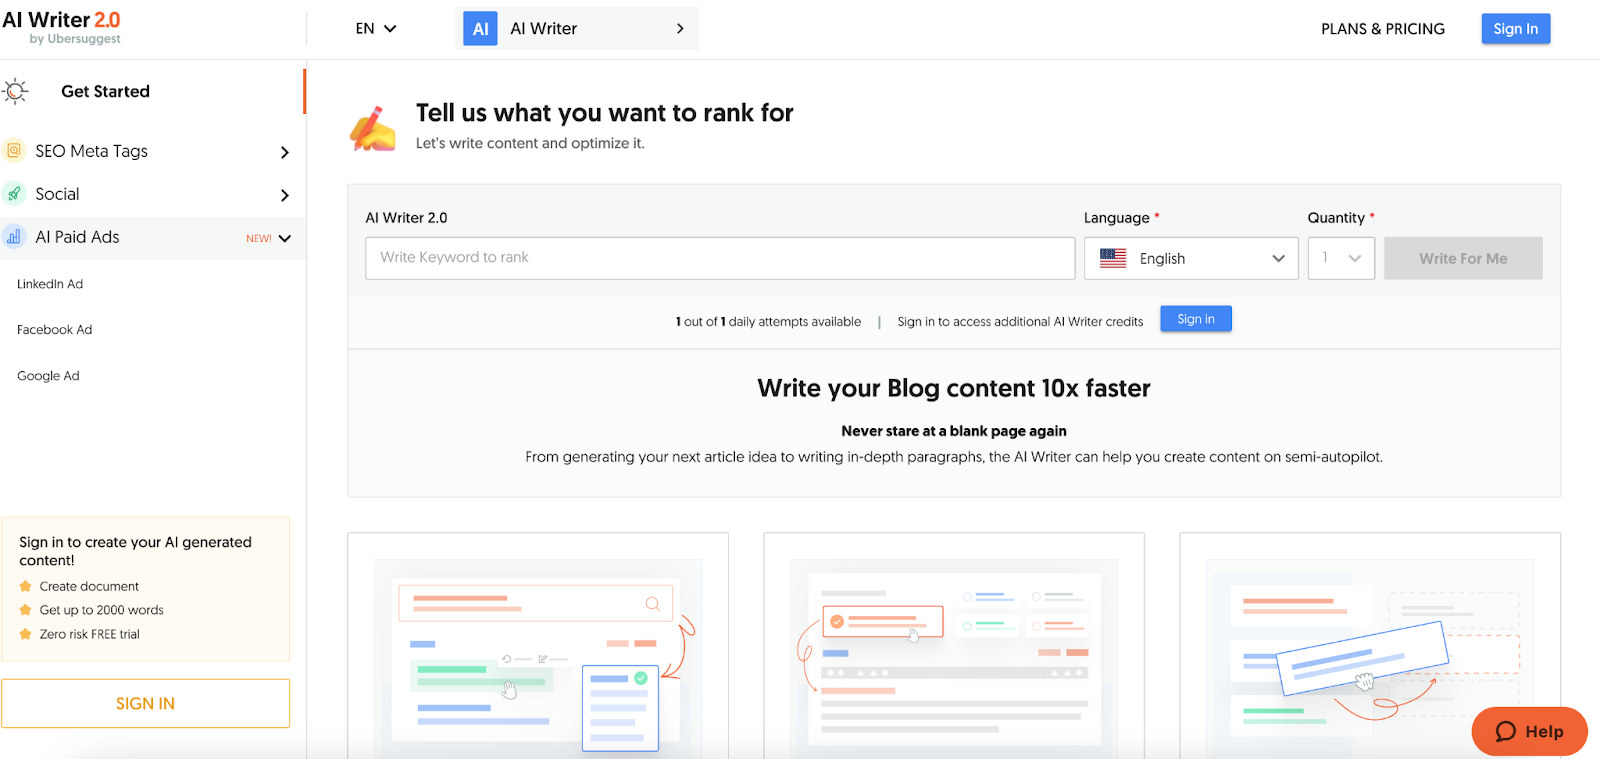
Task: Click the 'Create document' text
Action: coord(89,586)
